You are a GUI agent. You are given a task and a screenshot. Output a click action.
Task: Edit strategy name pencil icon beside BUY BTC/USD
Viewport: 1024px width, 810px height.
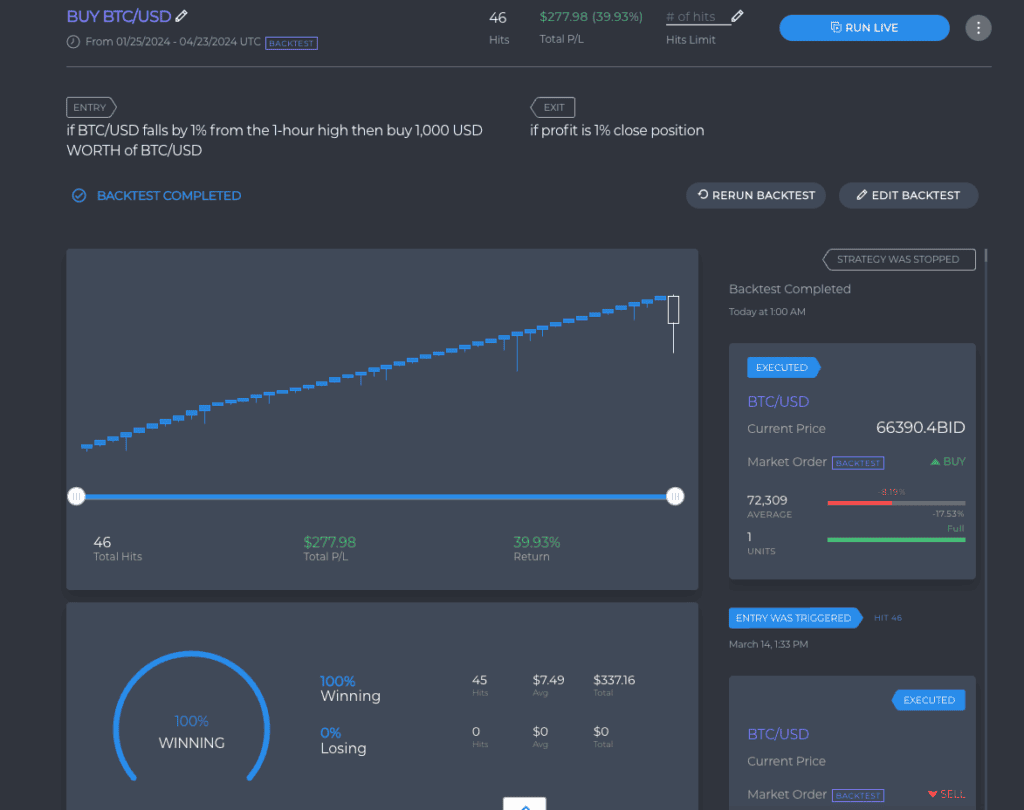point(182,16)
